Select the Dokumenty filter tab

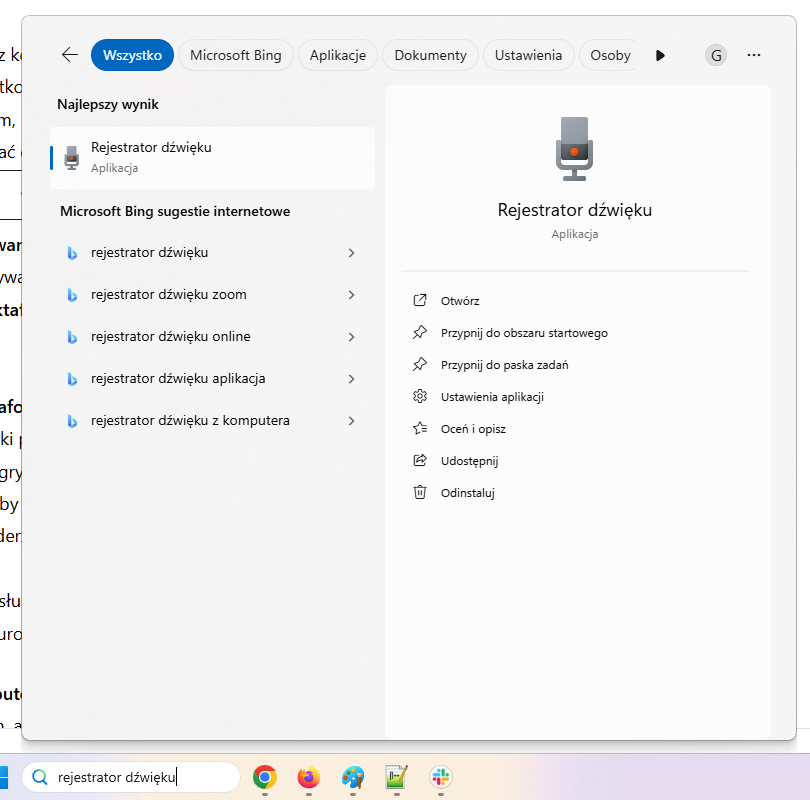click(x=430, y=55)
